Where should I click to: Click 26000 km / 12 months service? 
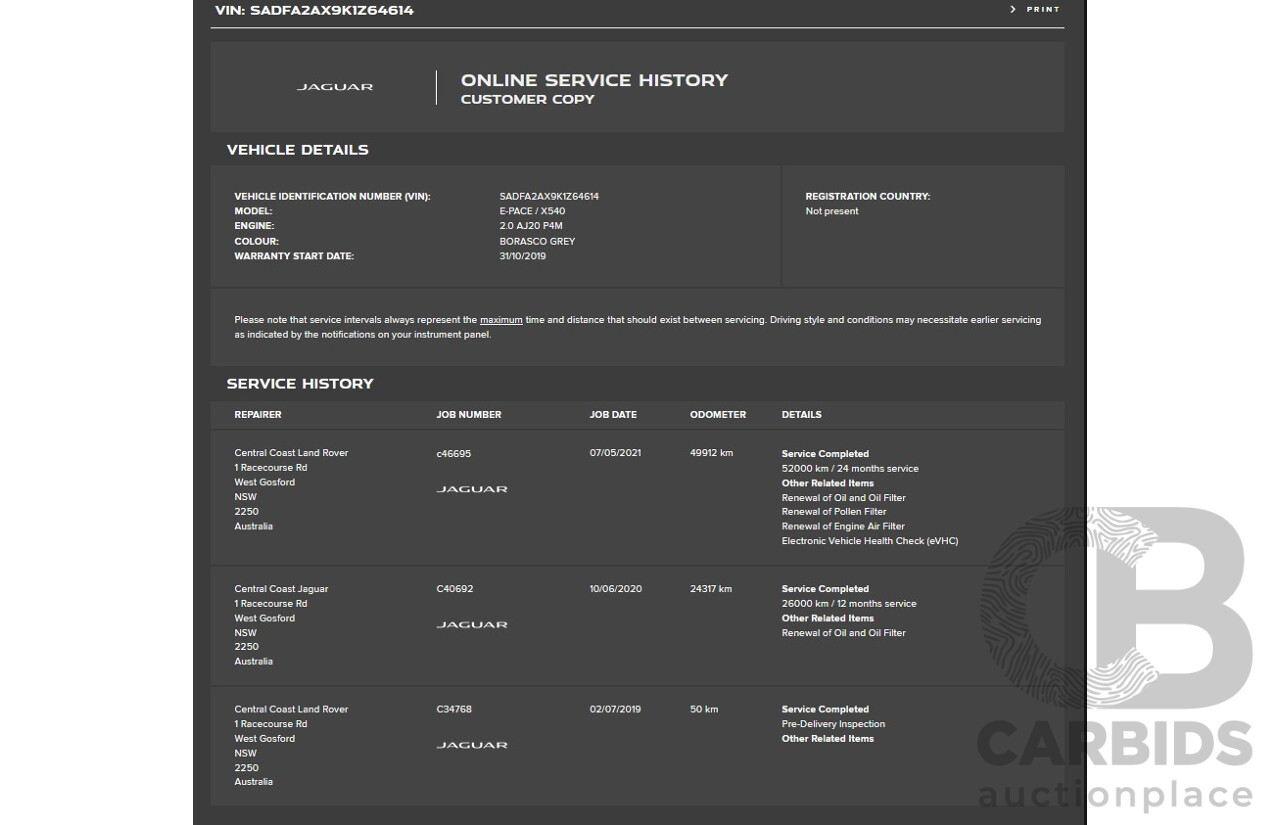click(849, 604)
